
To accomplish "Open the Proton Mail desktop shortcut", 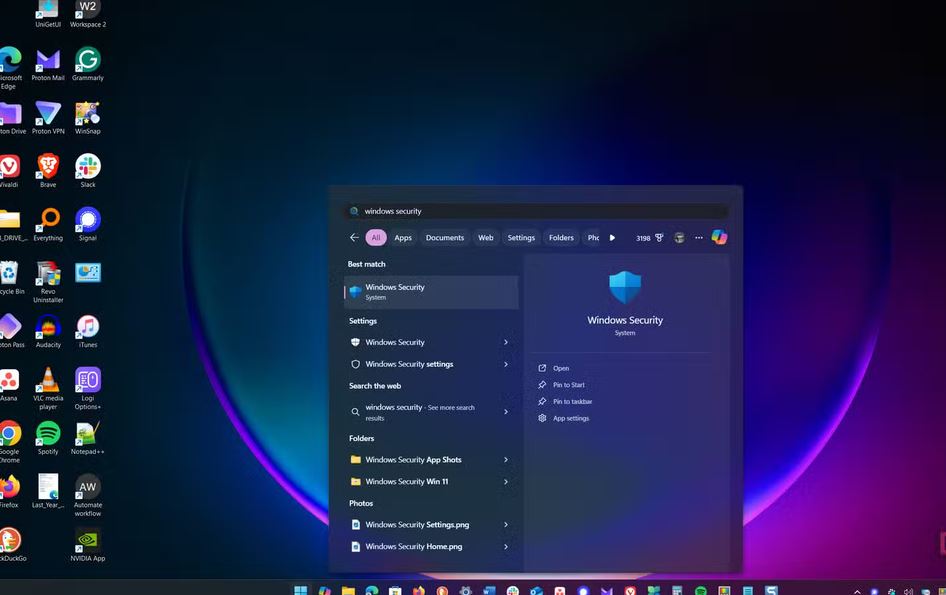I will (x=48, y=65).
